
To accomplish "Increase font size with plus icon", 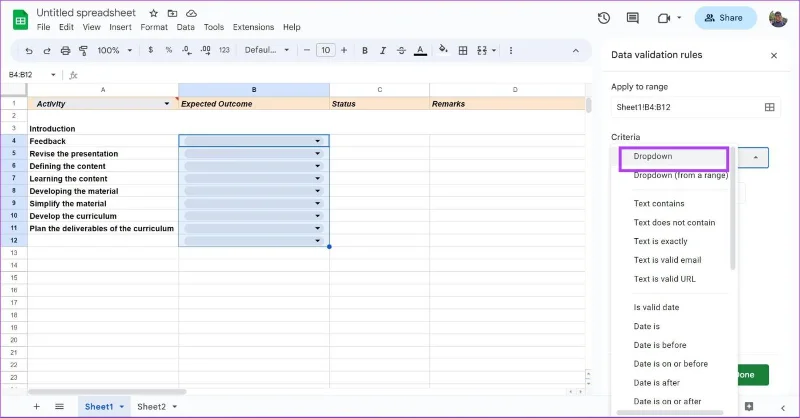I will 344,50.
